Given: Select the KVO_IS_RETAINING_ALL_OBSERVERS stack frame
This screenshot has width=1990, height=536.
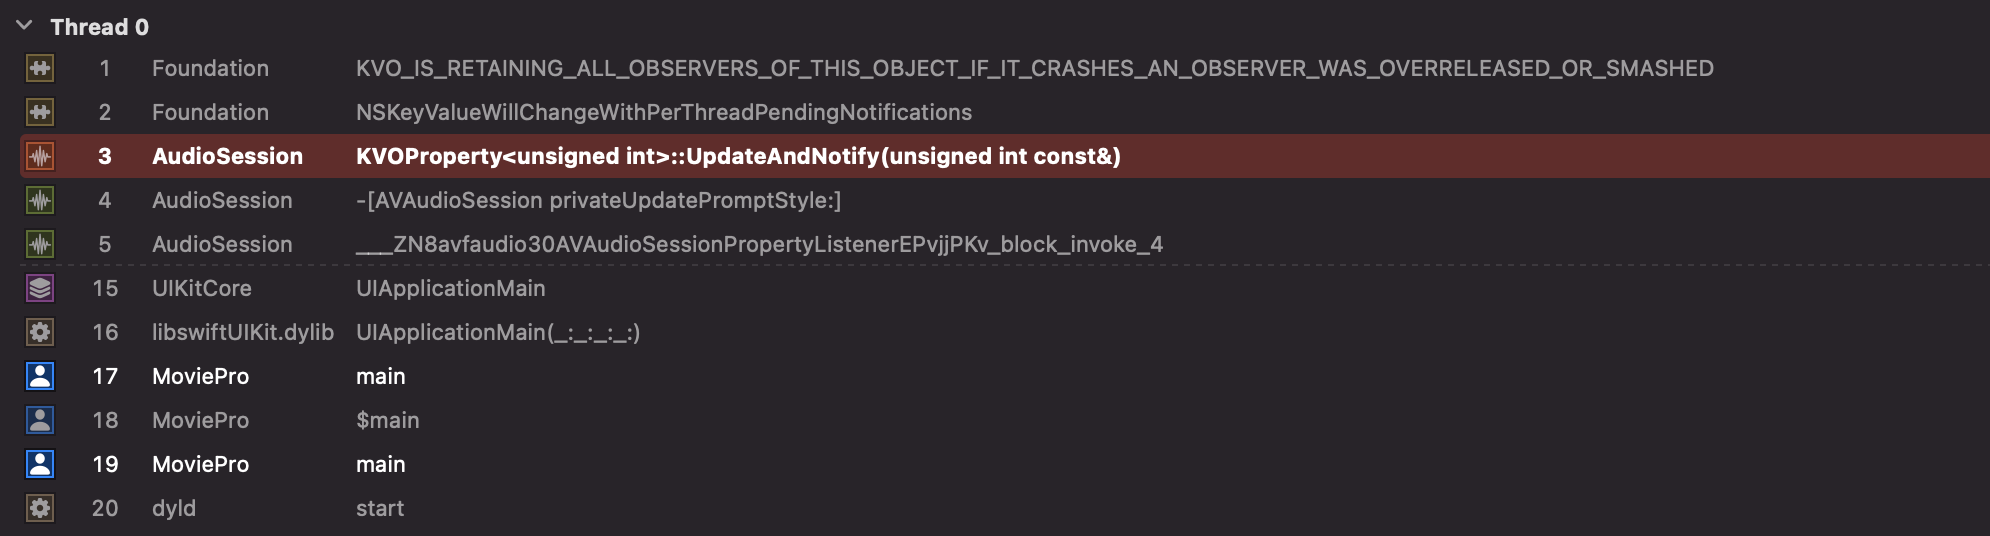Looking at the screenshot, I should pos(1034,68).
